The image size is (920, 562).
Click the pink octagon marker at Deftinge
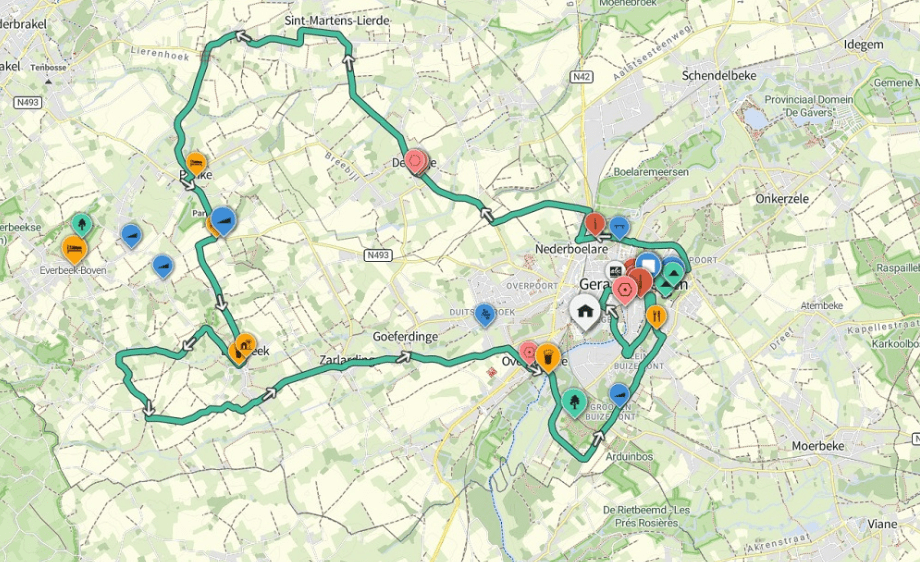[x=415, y=160]
